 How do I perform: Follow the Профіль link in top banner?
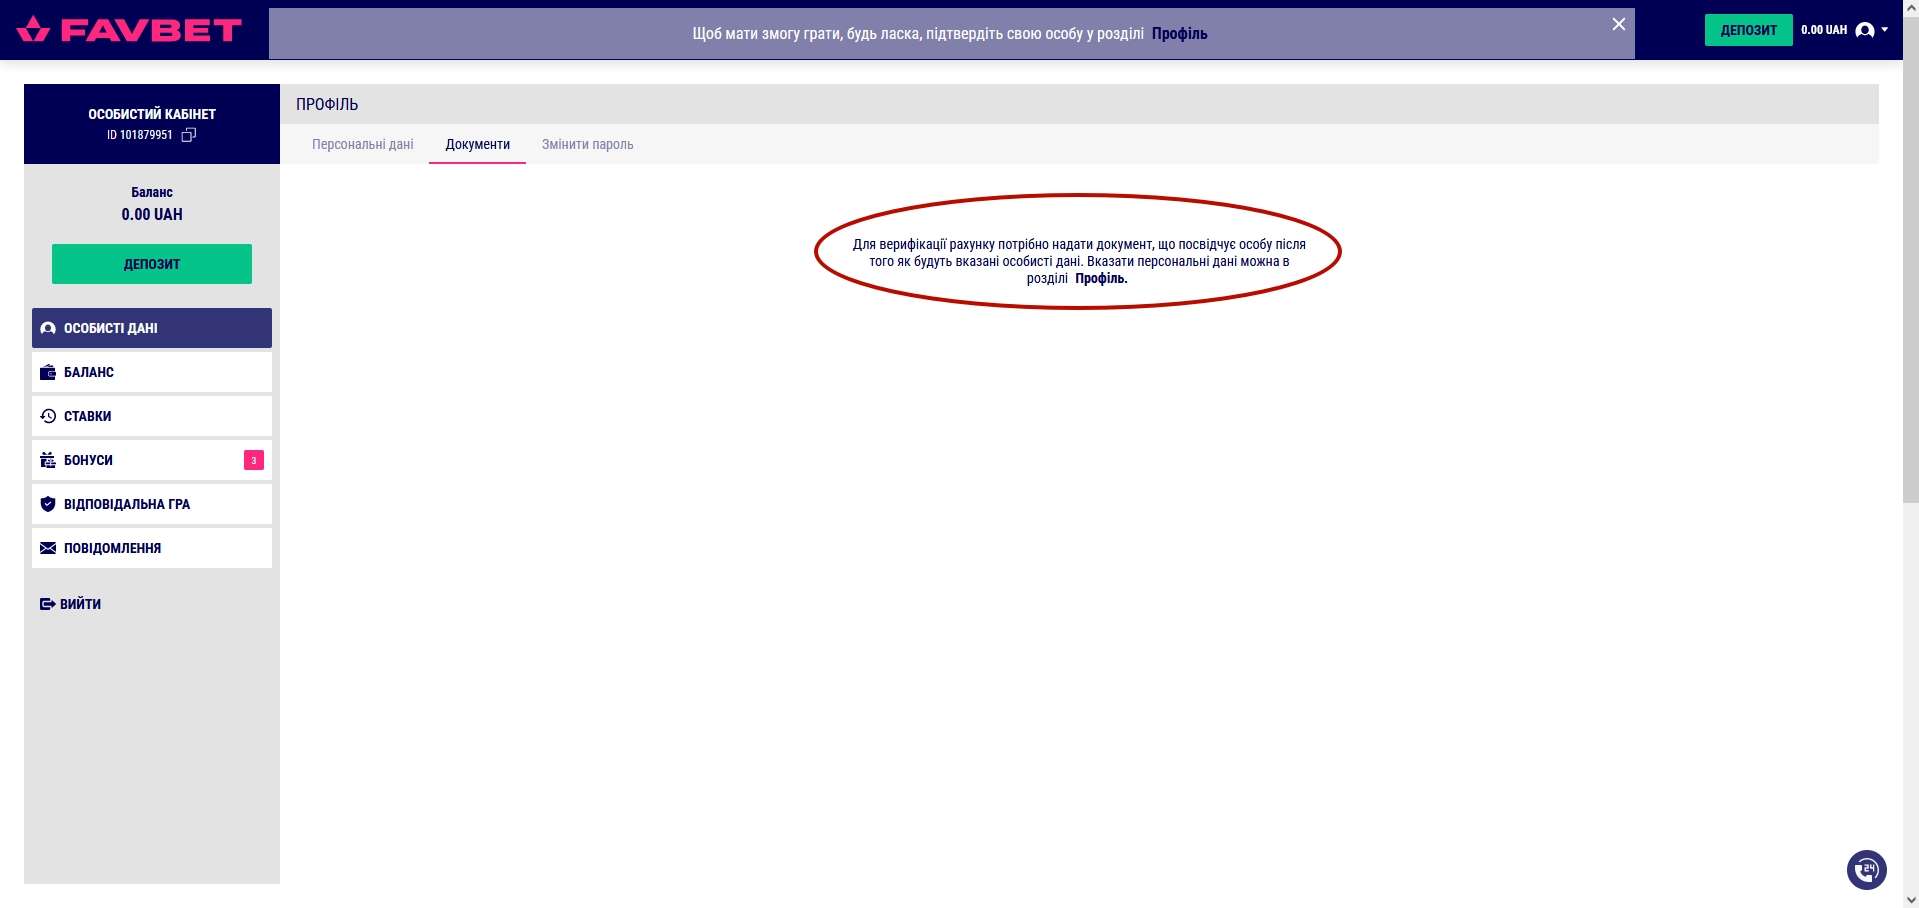pos(1179,34)
